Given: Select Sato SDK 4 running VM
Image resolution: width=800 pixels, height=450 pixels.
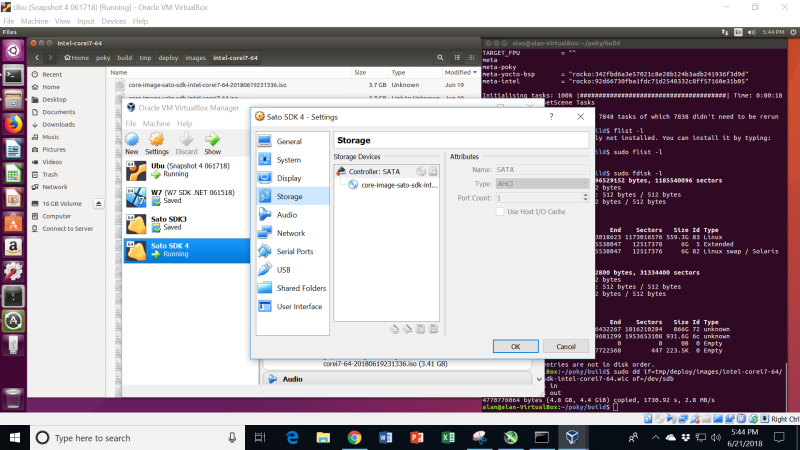Looking at the screenshot, I should click(187, 250).
